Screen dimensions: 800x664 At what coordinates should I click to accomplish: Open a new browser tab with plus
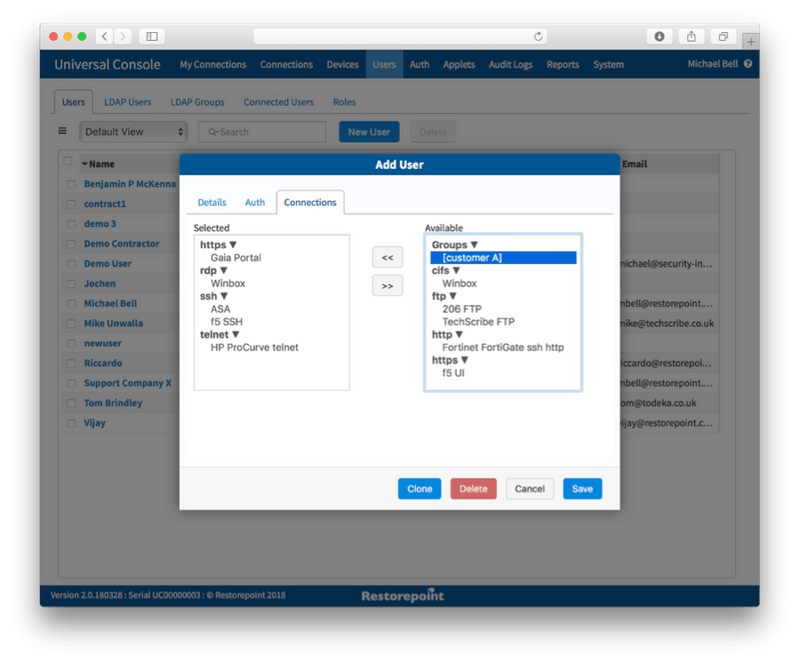click(x=751, y=42)
